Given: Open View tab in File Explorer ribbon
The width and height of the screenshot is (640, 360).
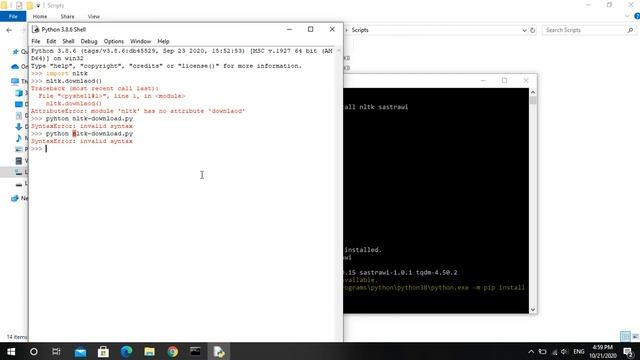Looking at the screenshot, I should (x=93, y=16).
